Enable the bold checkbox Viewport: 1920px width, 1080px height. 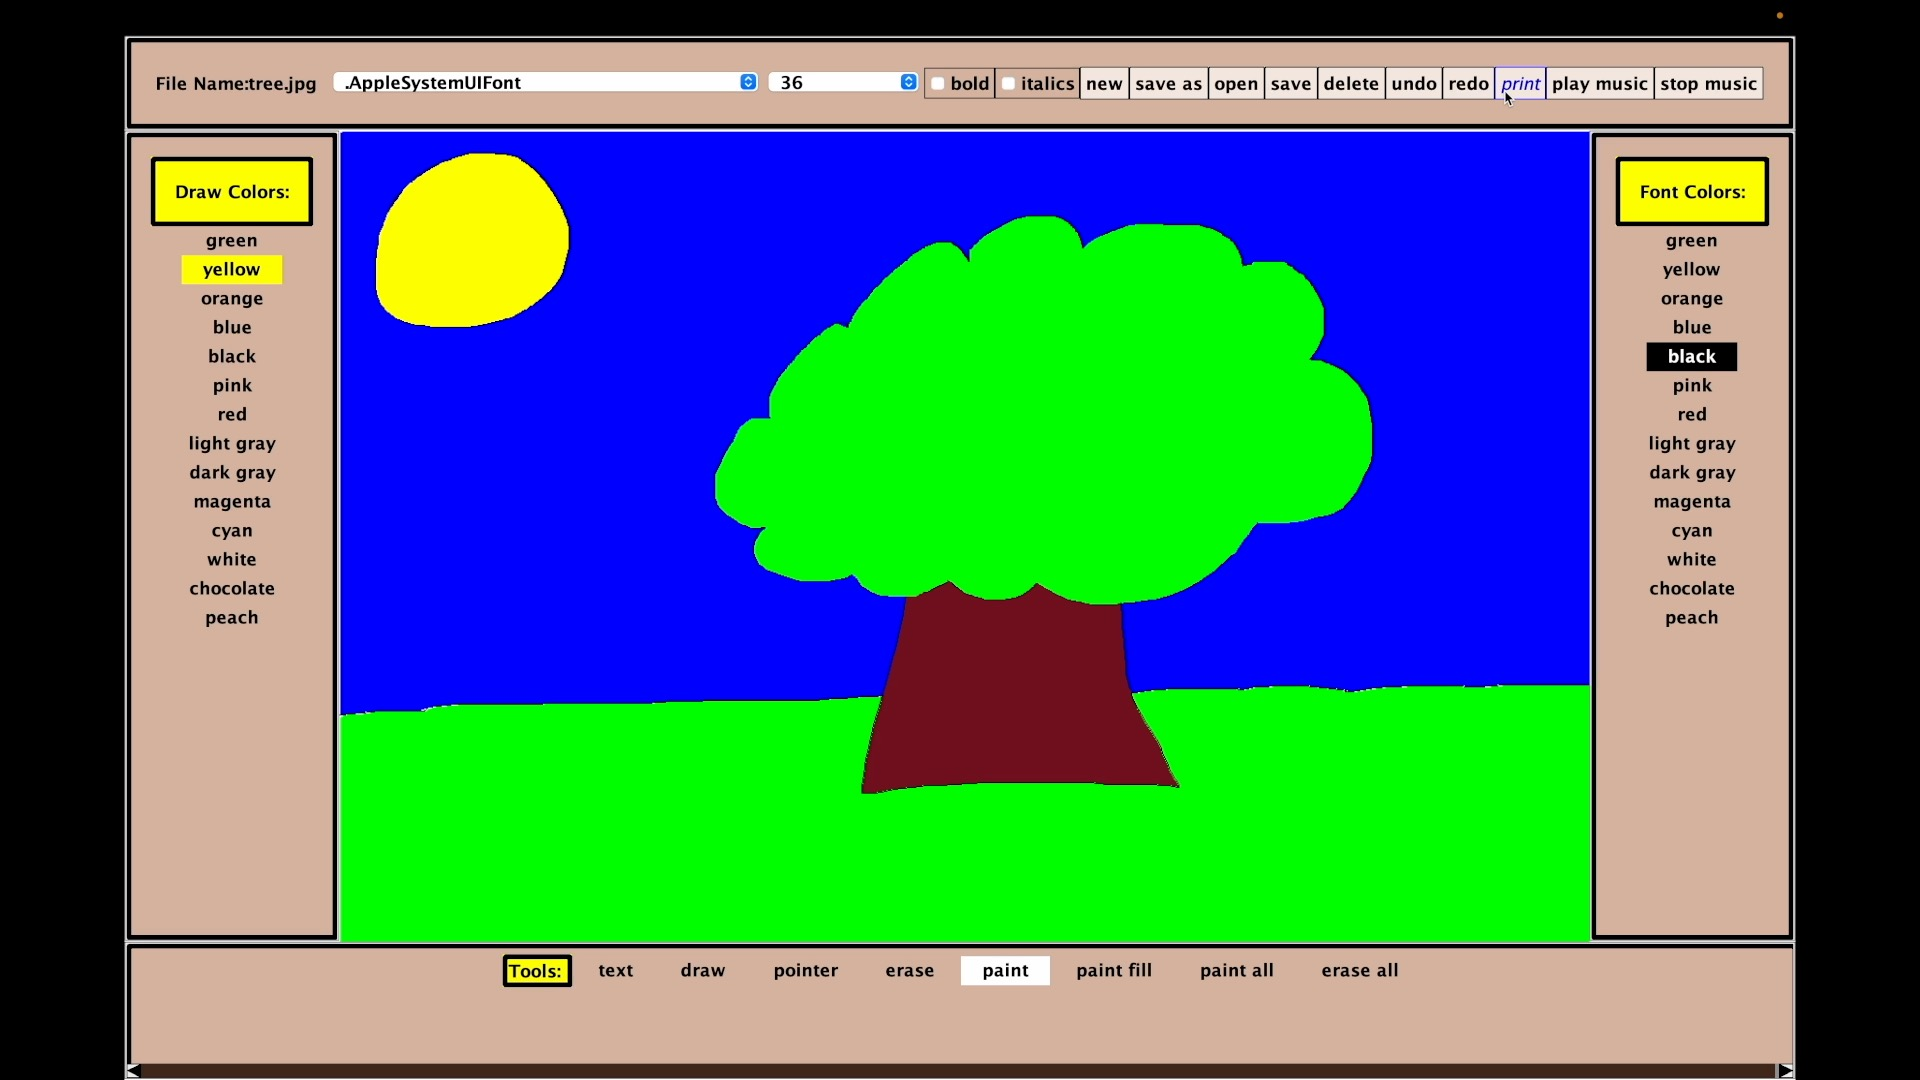point(938,84)
